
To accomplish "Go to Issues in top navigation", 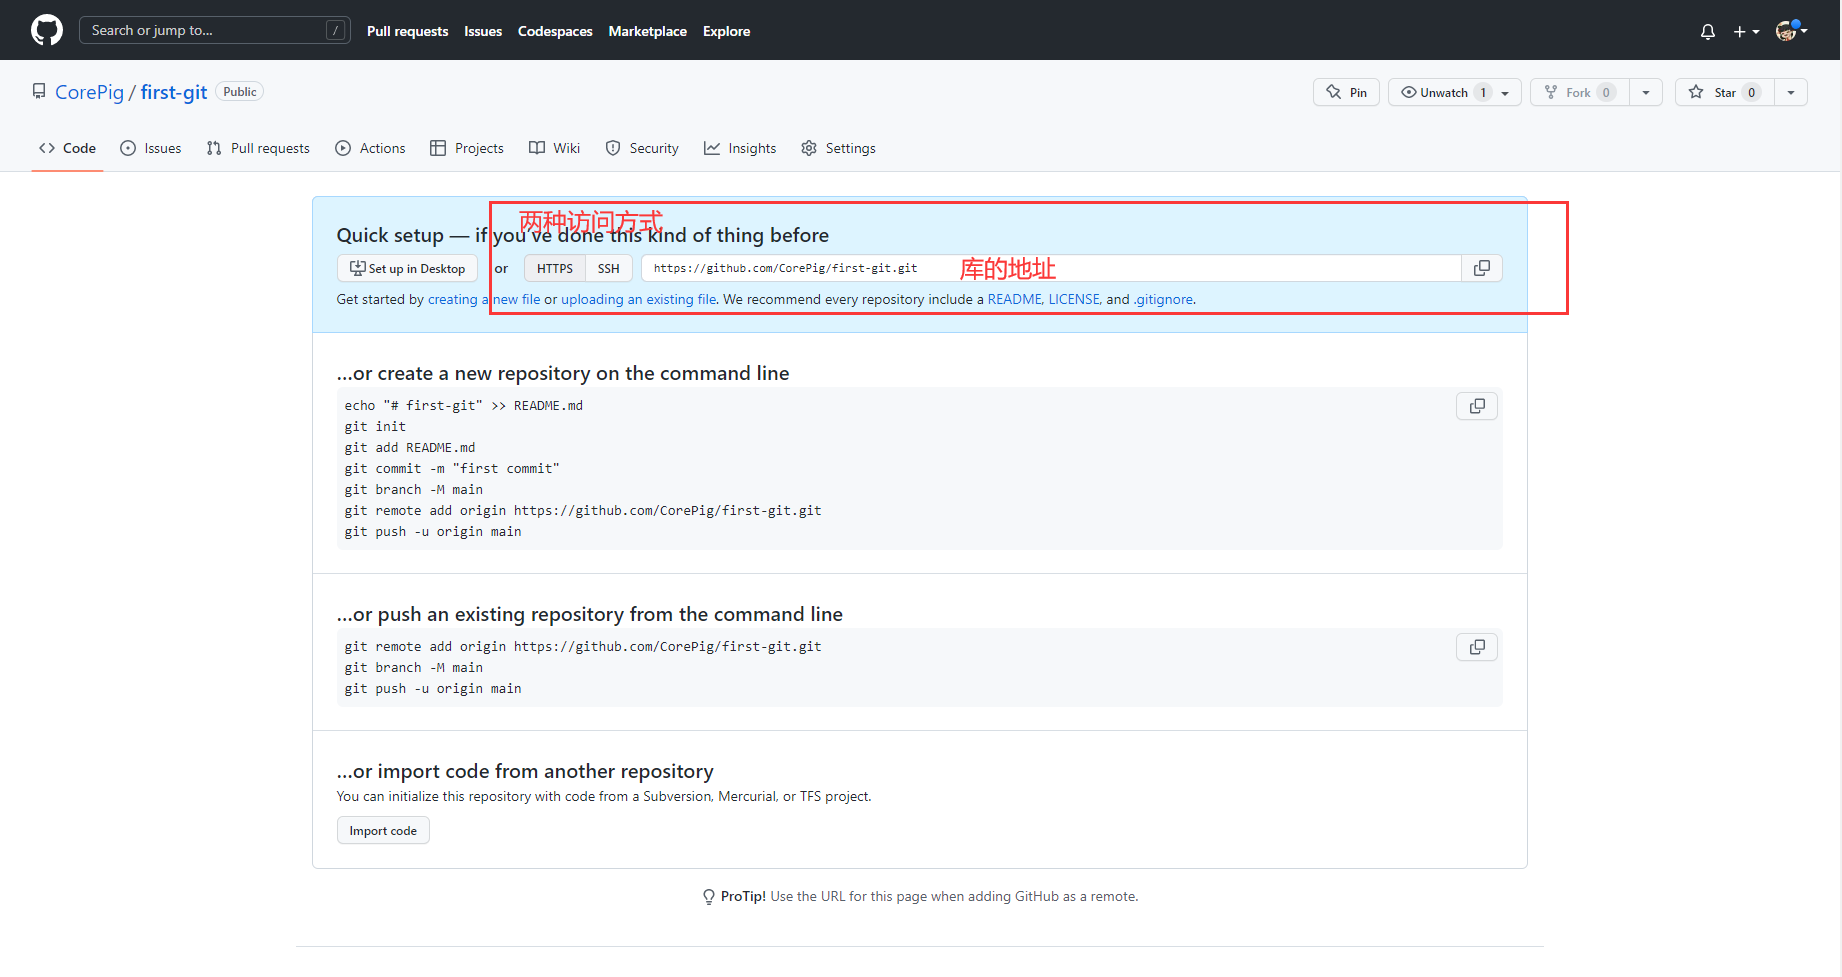I will tap(483, 31).
